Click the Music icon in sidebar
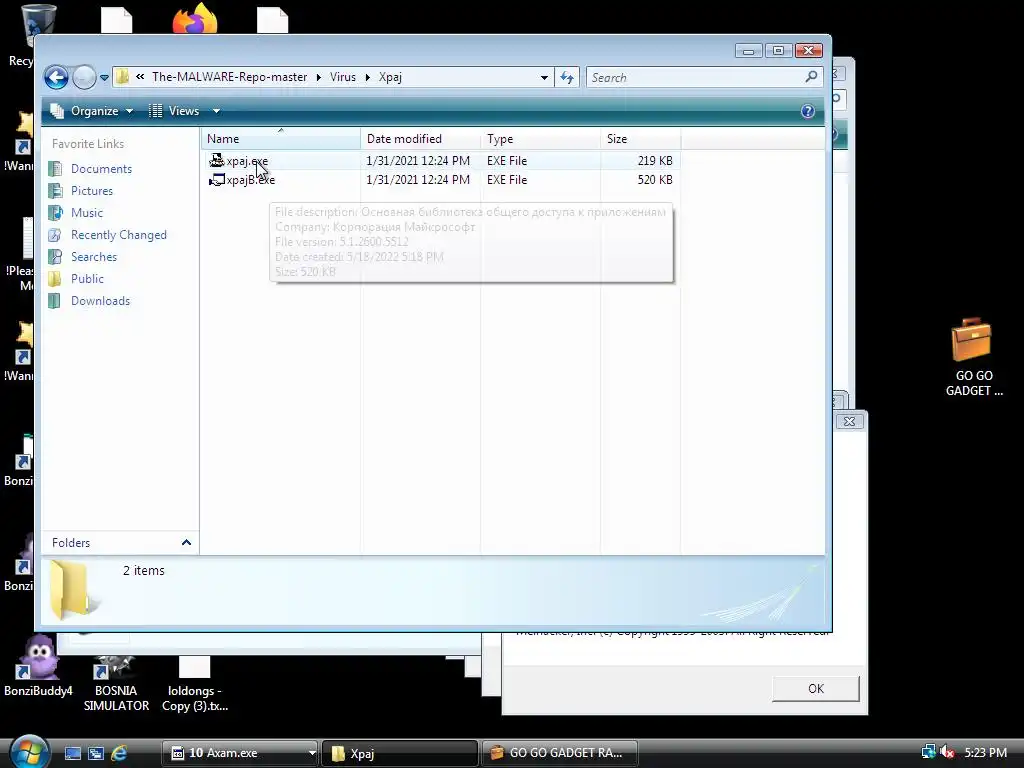 (56, 213)
